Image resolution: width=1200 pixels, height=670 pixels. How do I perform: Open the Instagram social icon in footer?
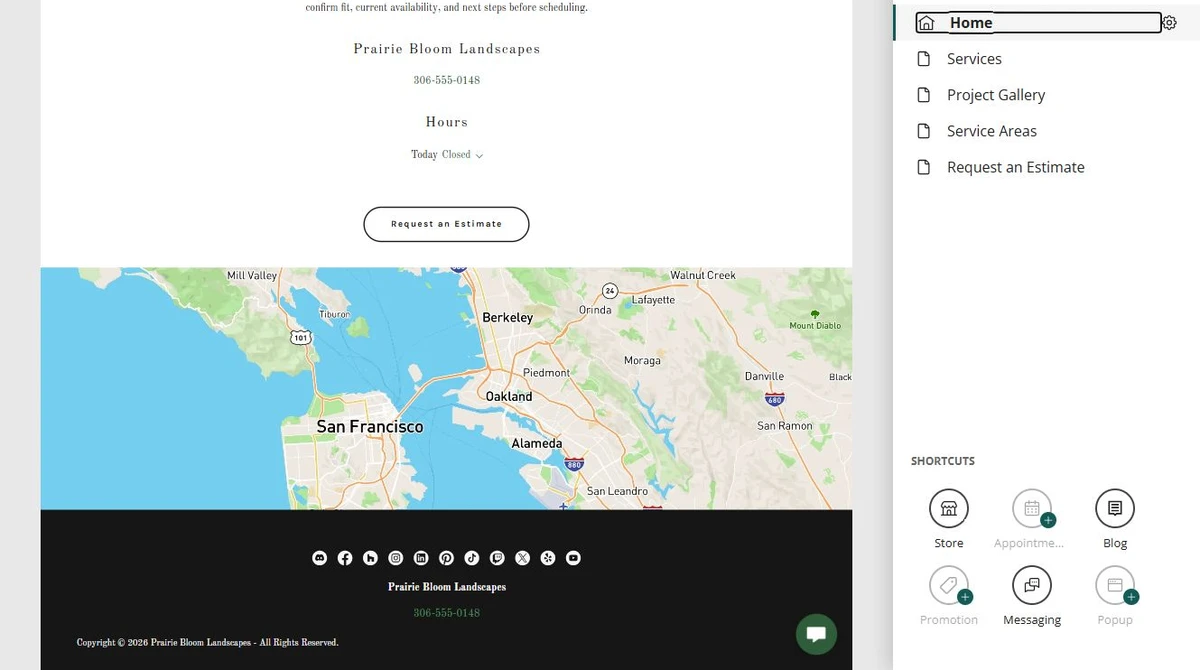tap(396, 558)
